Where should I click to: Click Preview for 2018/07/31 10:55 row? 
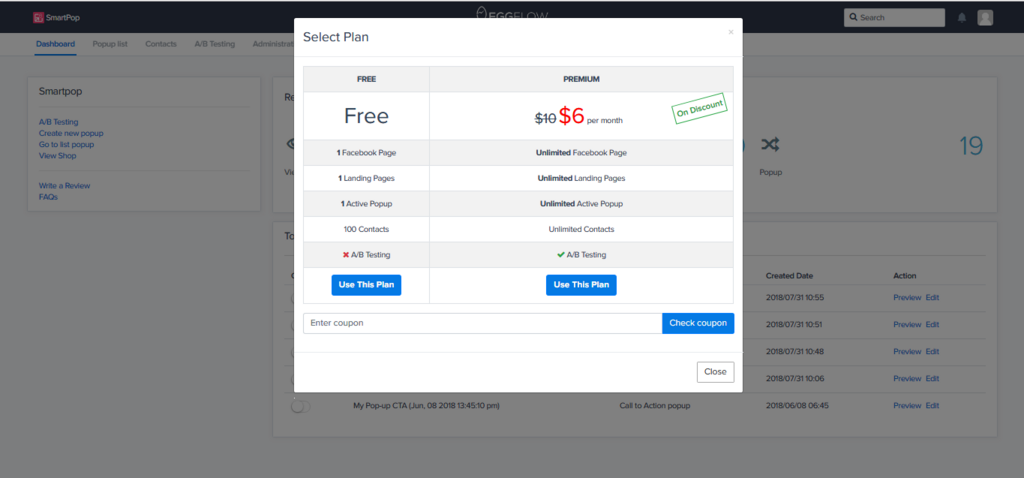point(907,298)
